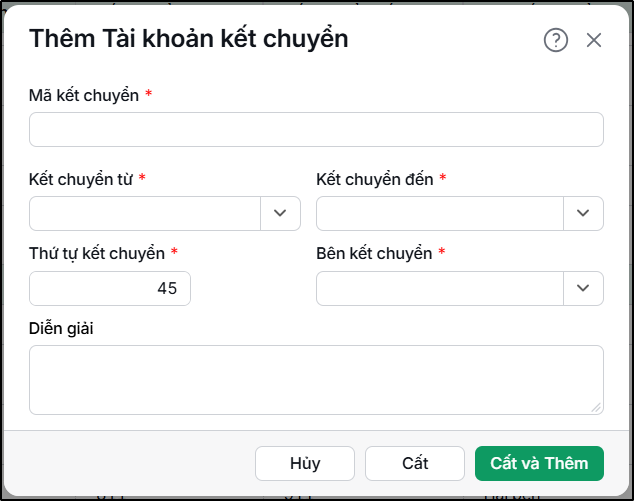Click the green Cất và Thêm button

[x=539, y=463]
